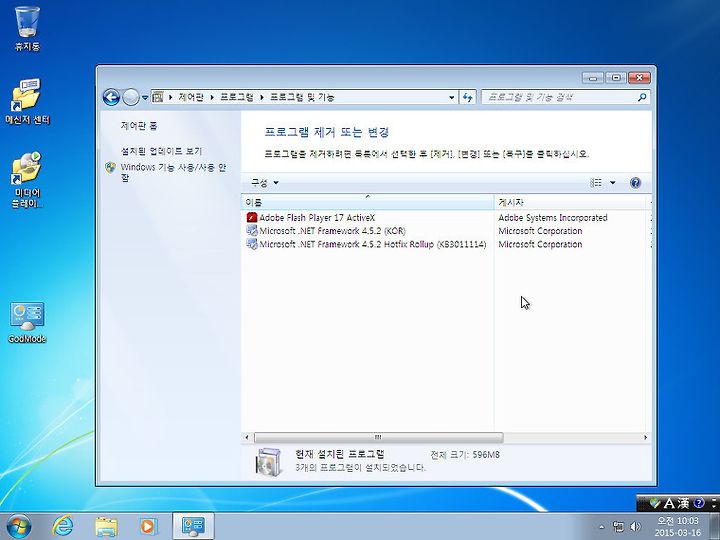Image resolution: width=720 pixels, height=540 pixels.
Task: Click Adobe Systems Incorporated publisher cell
Action: pyautogui.click(x=553, y=218)
